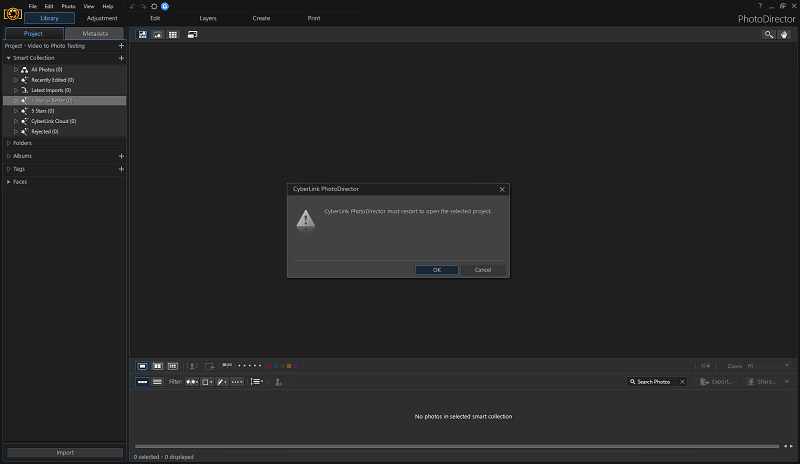Switch to browser grid mode icon
This screenshot has height=464, width=800.
click(x=173, y=35)
